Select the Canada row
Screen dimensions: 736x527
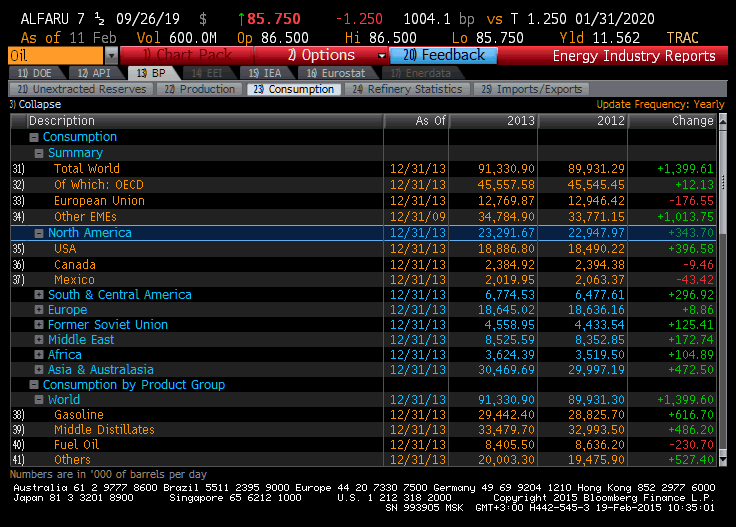pos(363,265)
